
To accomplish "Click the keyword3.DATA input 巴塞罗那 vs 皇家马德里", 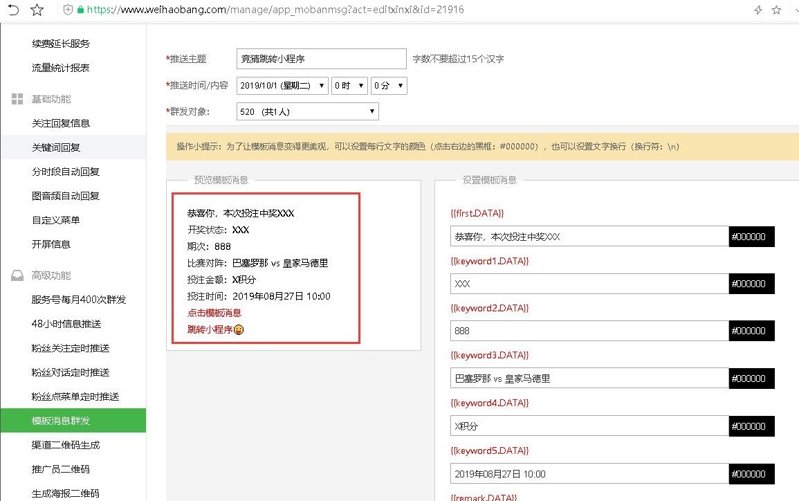I will (590, 379).
